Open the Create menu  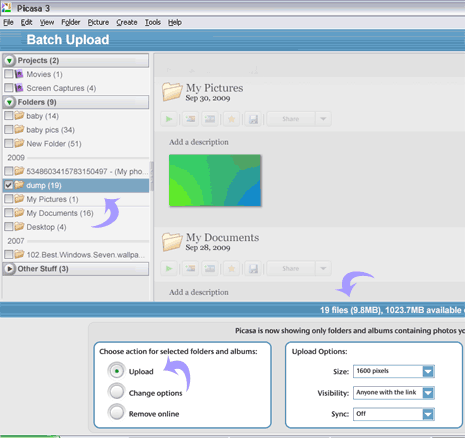click(x=127, y=22)
